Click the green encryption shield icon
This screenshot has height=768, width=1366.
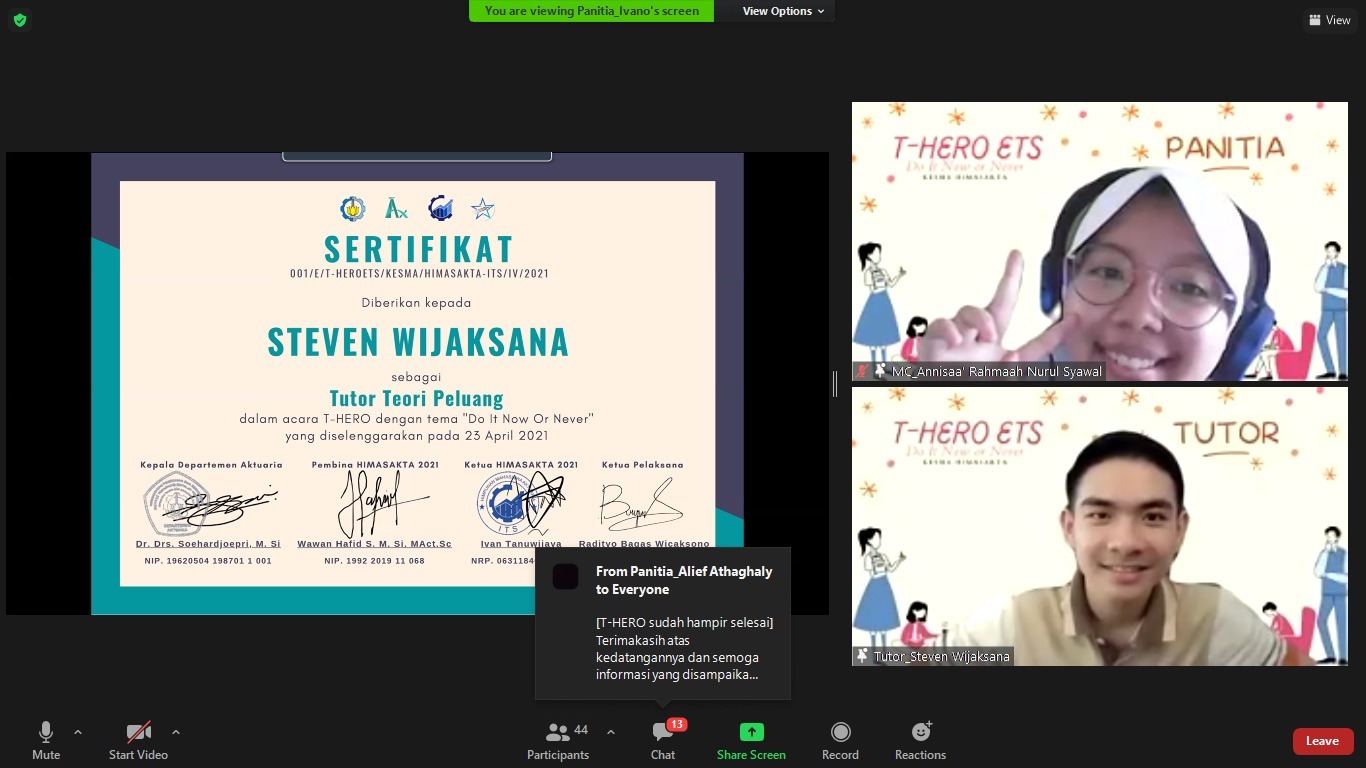tap(20, 20)
